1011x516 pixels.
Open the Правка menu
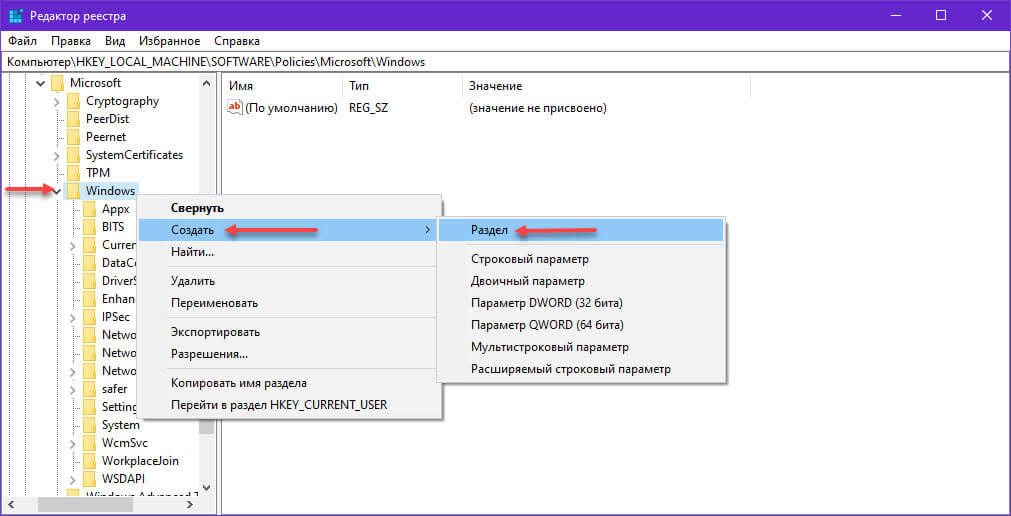(71, 41)
